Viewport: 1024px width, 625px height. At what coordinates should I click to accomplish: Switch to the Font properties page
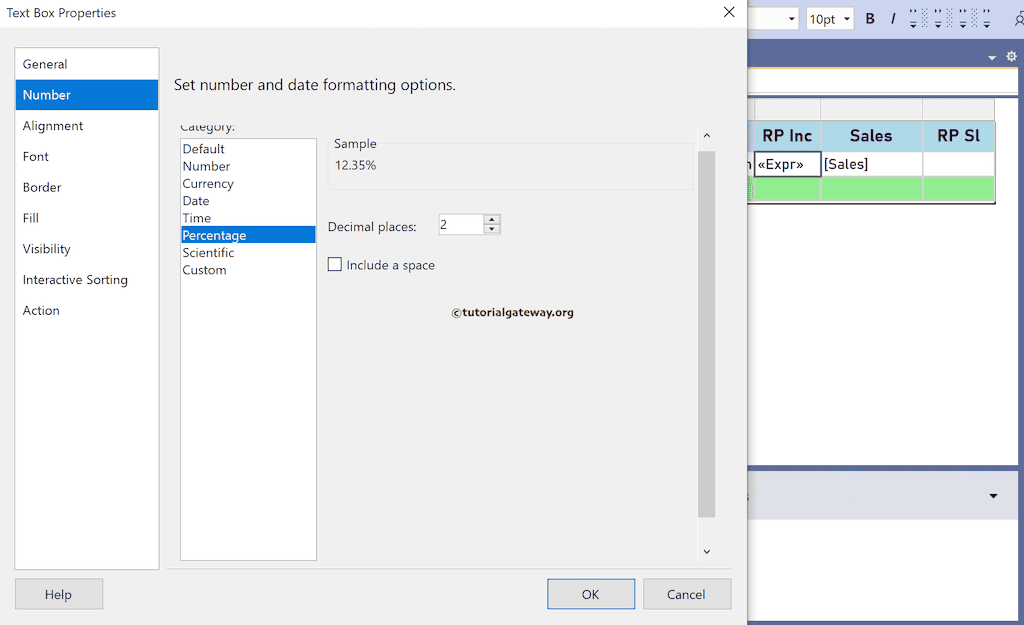pos(35,156)
